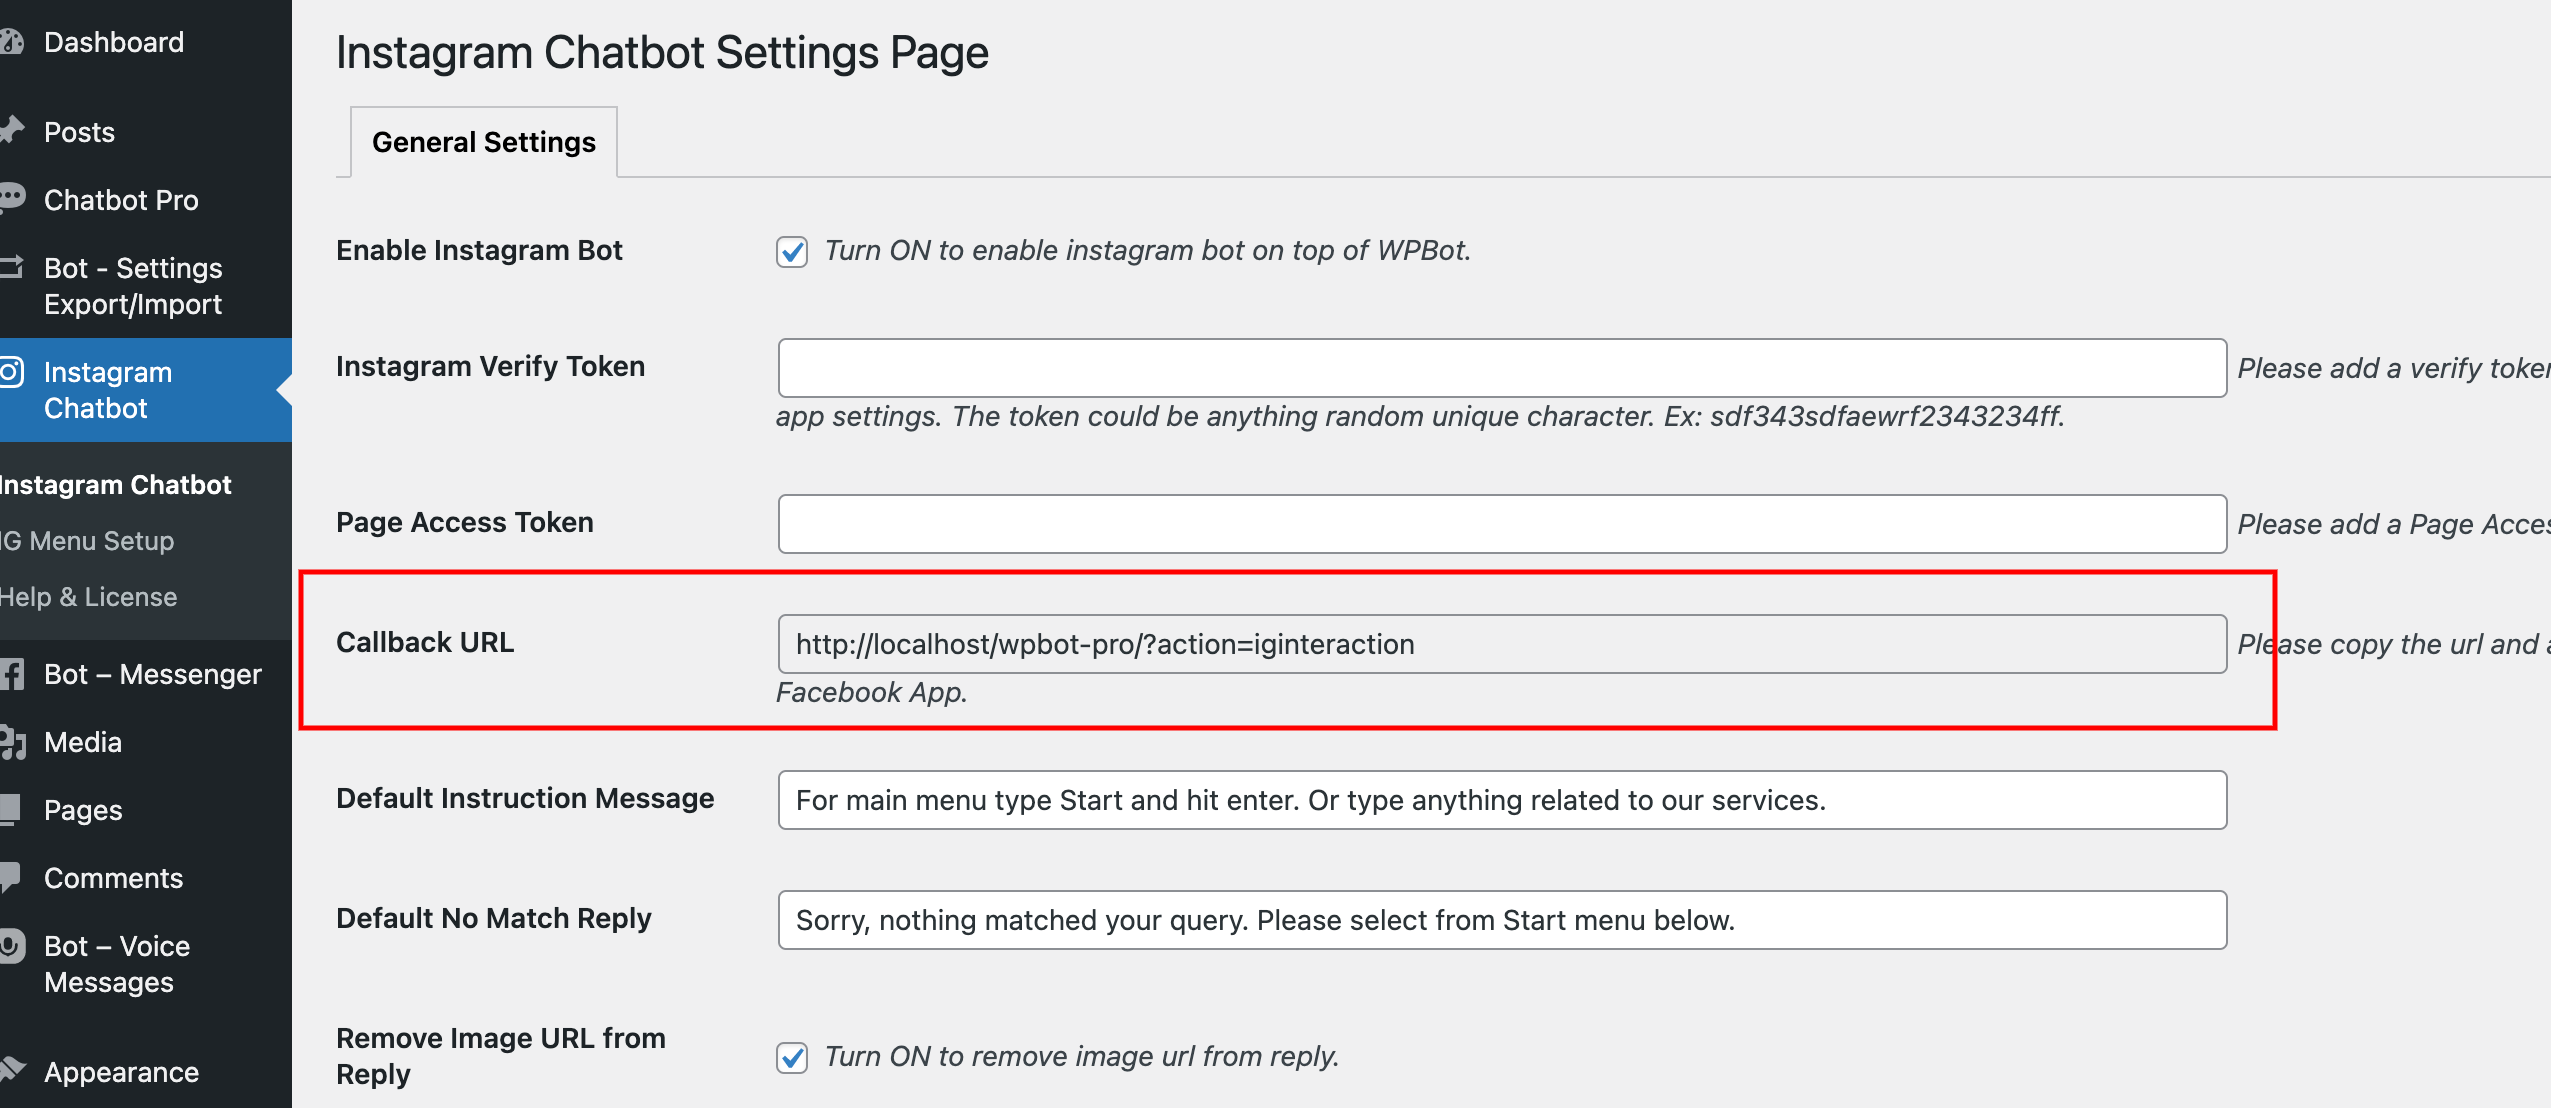Screen dimensions: 2551x1108
Task: Click the Instagram Verify Token input field
Action: pos(1502,368)
